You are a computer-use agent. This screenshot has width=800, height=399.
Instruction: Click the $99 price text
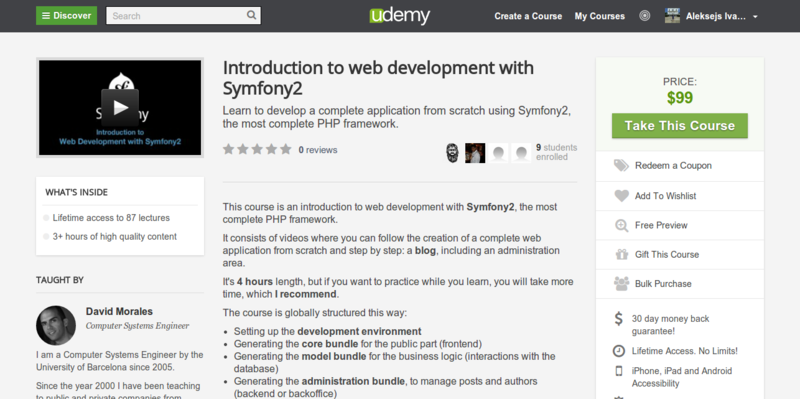click(680, 97)
